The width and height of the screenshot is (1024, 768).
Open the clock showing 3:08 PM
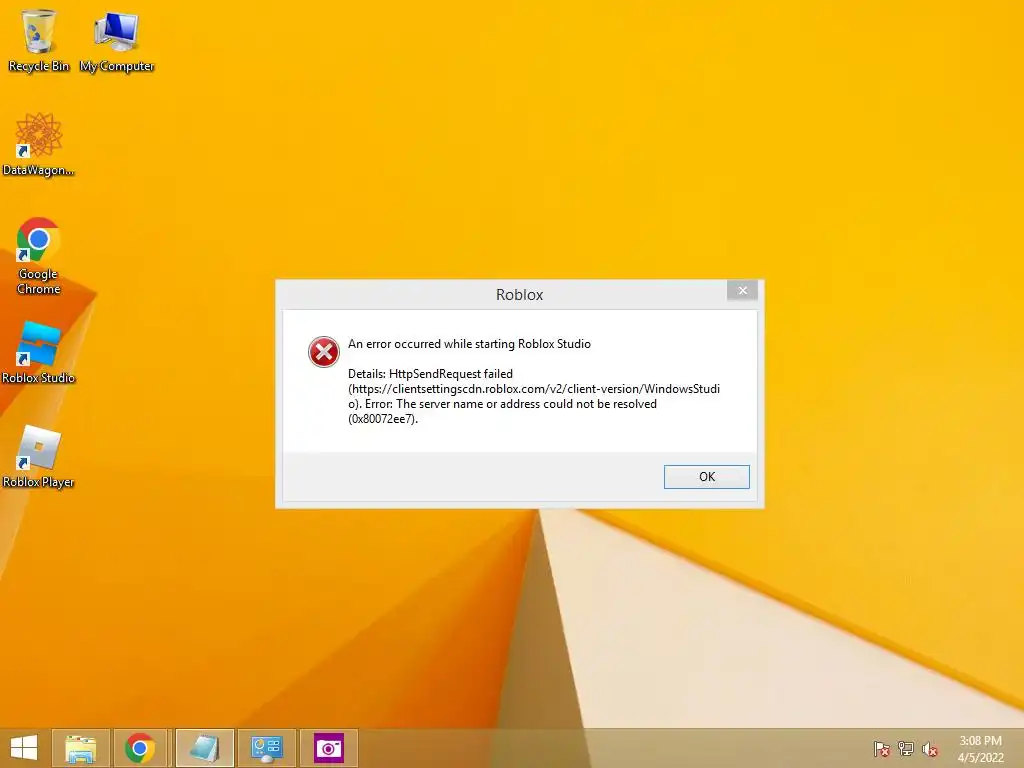click(x=980, y=749)
